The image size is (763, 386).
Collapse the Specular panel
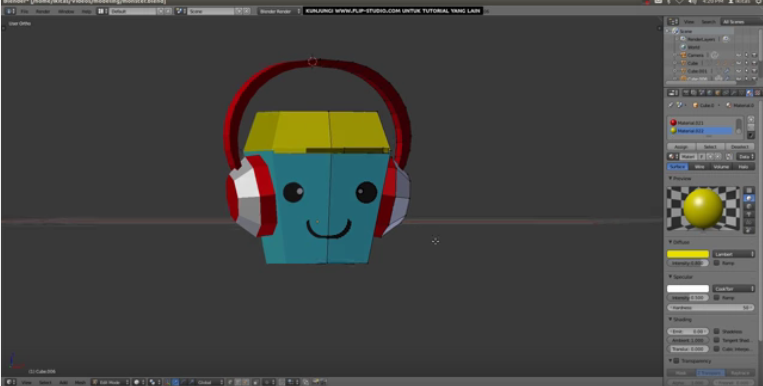click(x=671, y=277)
